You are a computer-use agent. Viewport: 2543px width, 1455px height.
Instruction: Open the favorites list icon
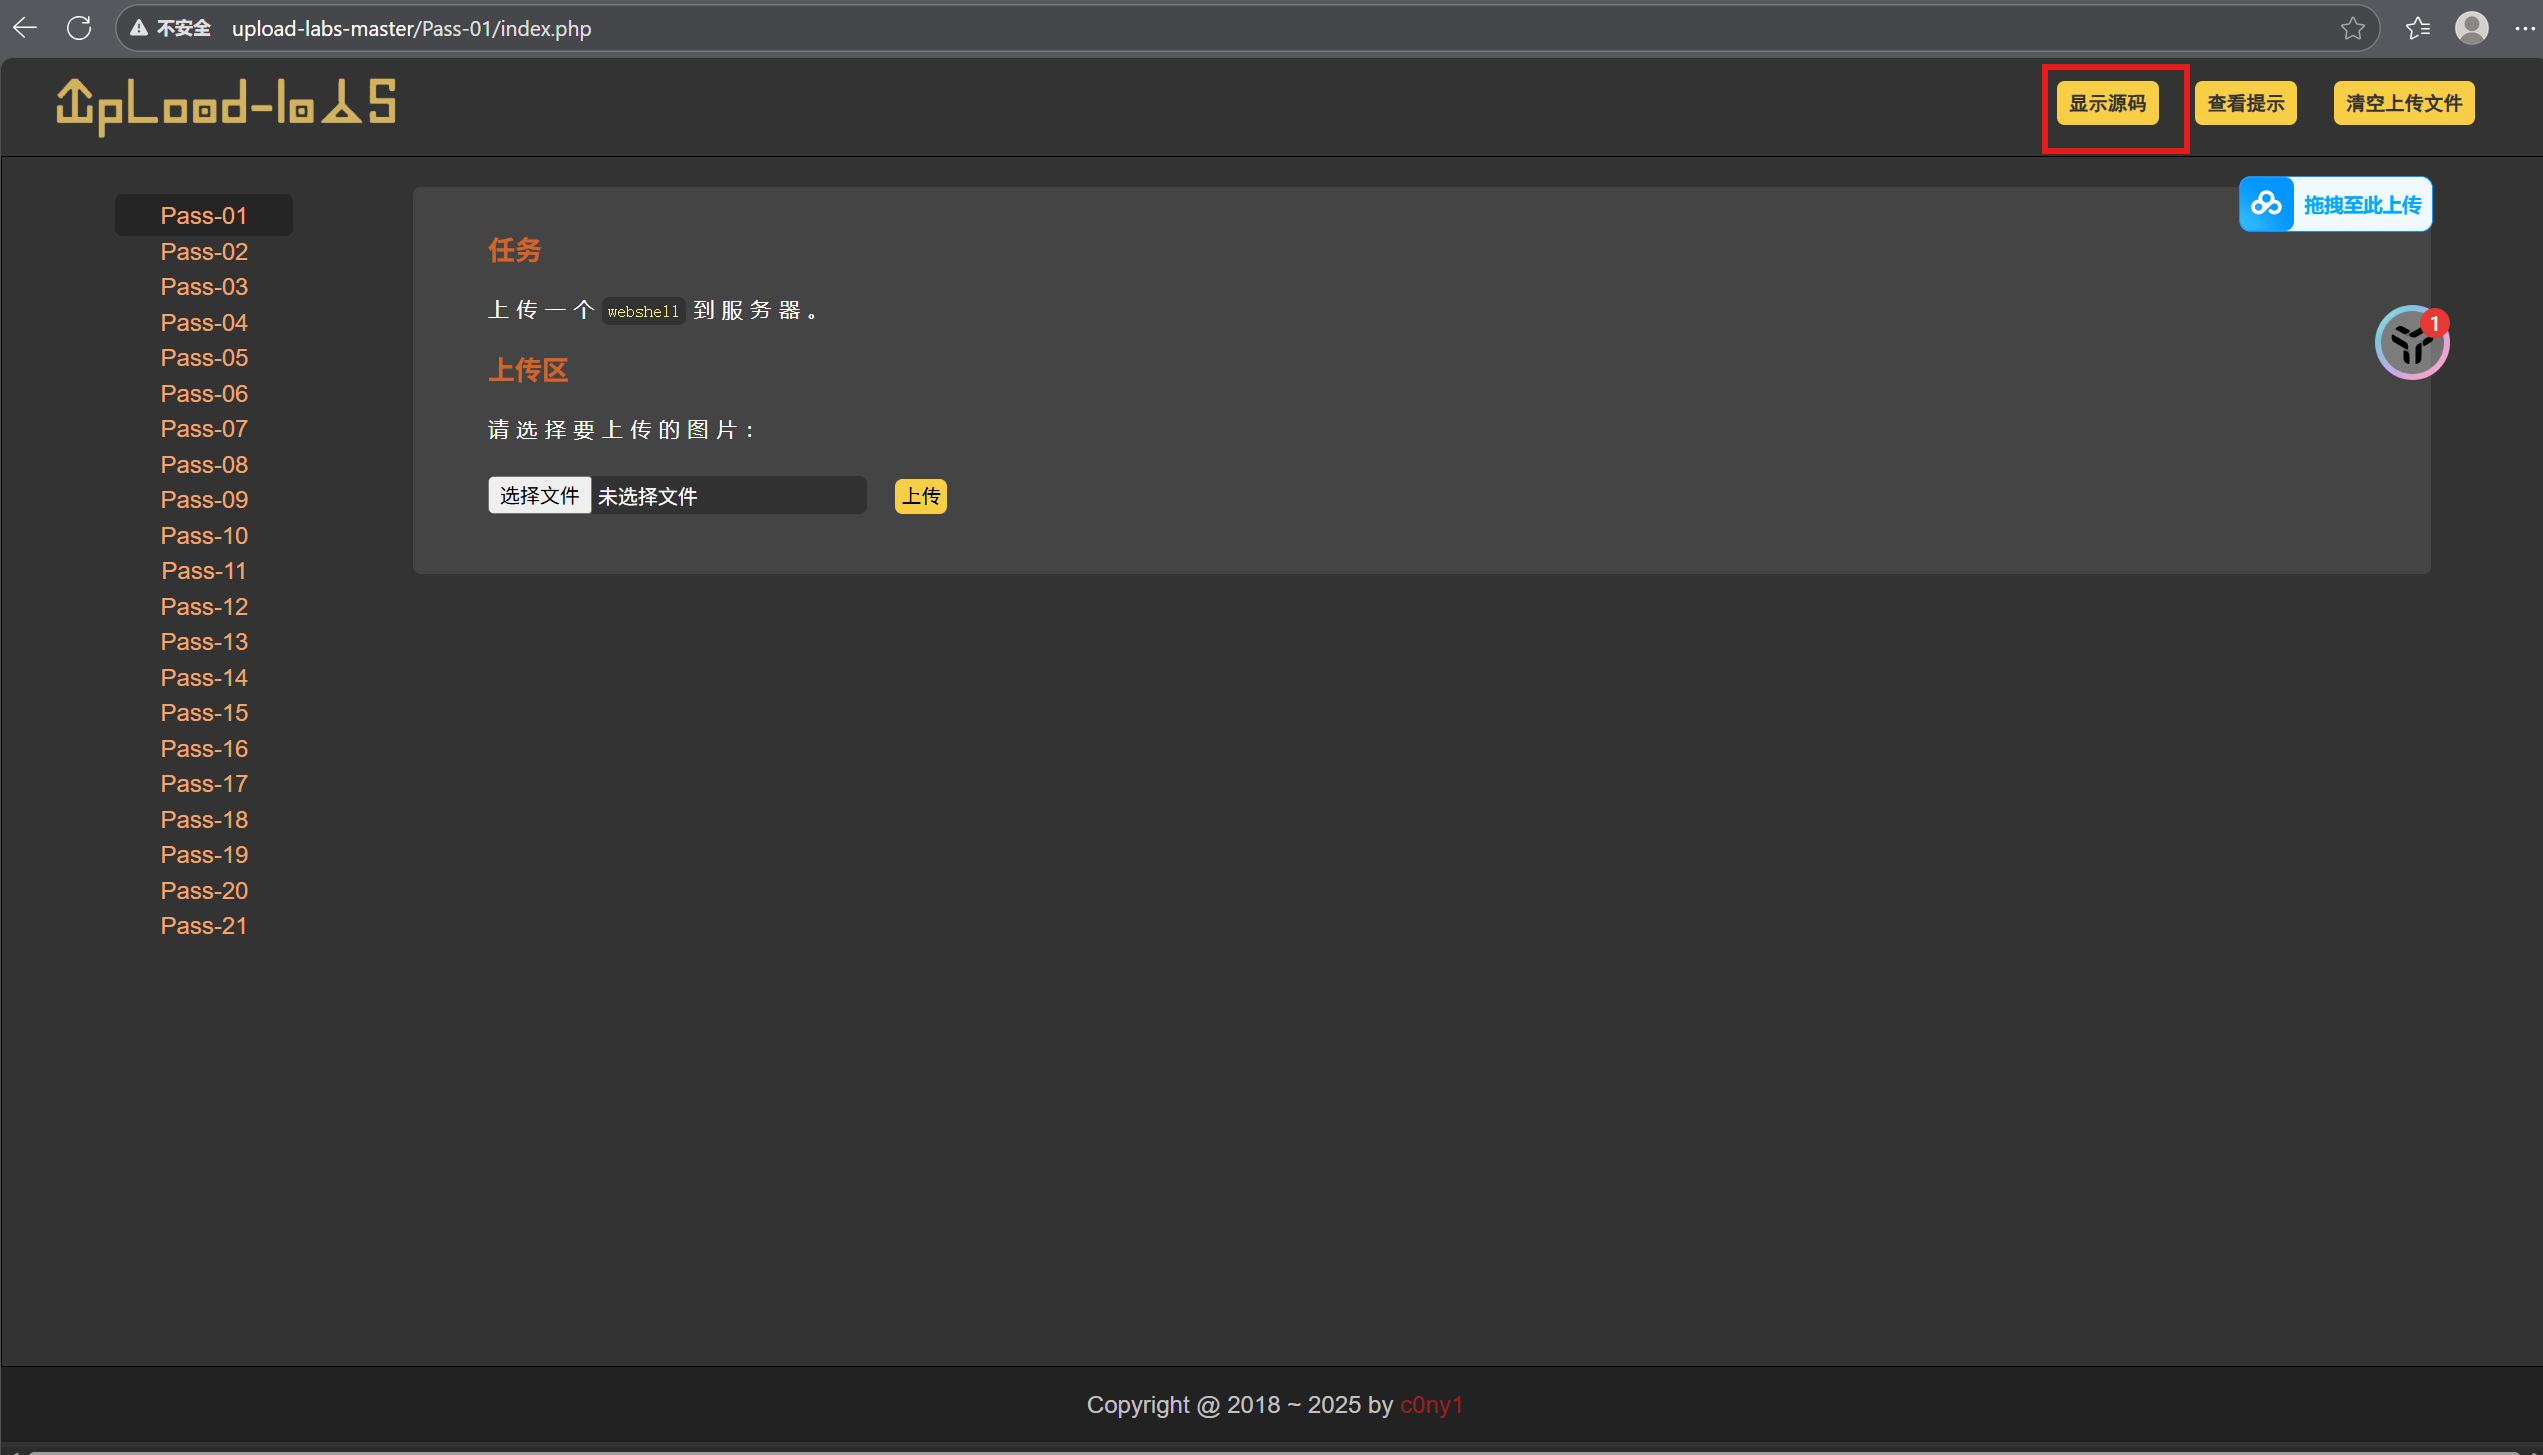click(x=2417, y=28)
